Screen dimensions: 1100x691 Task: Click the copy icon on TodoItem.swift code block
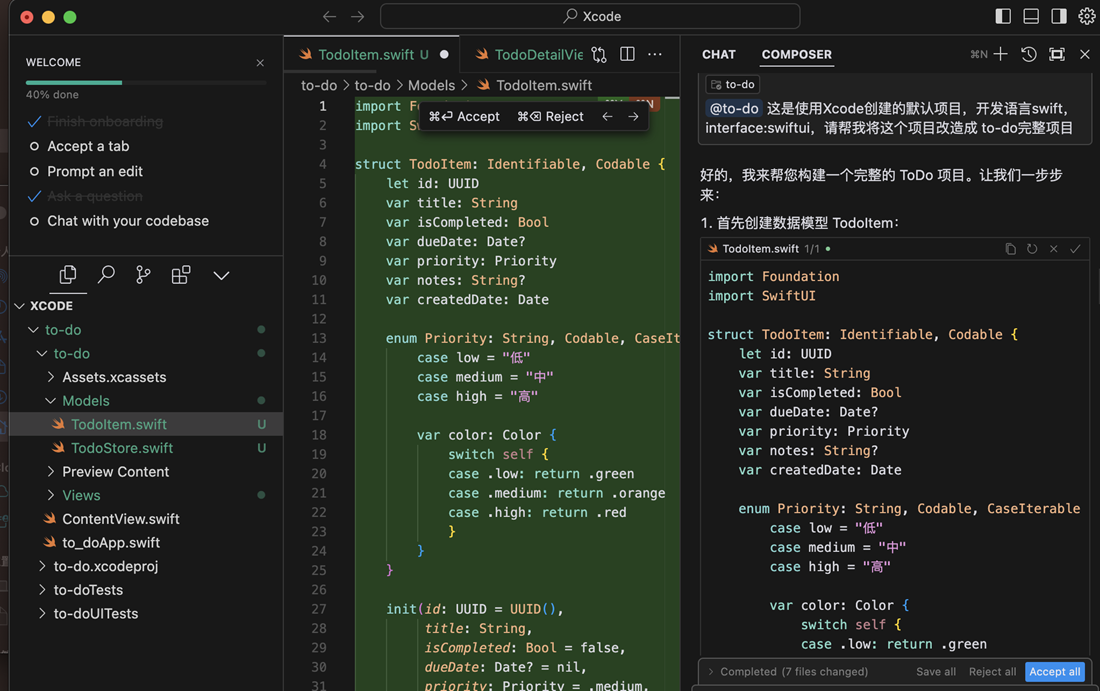click(x=1010, y=249)
